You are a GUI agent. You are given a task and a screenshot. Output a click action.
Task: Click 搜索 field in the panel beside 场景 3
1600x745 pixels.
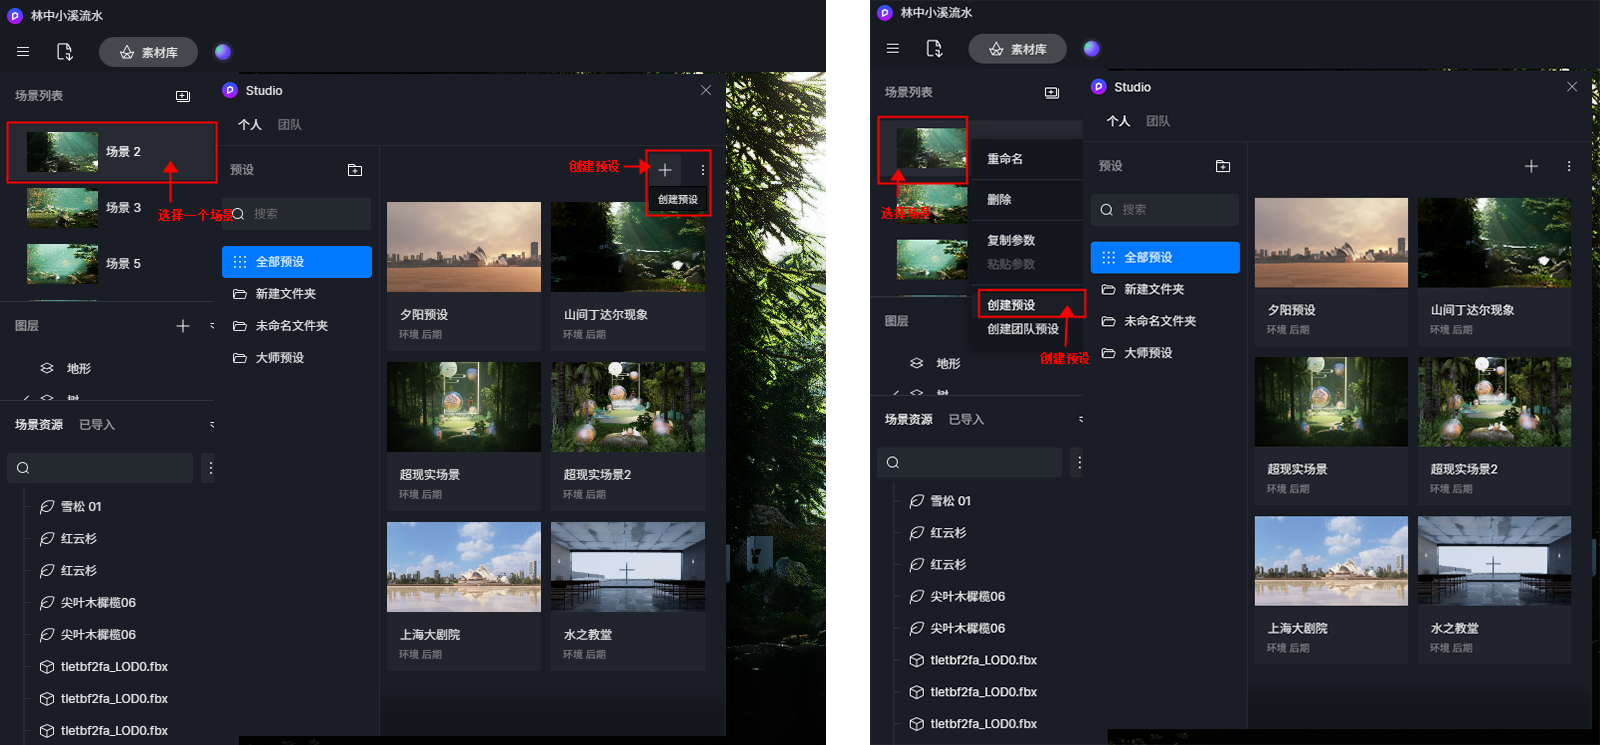pyautogui.click(x=301, y=214)
